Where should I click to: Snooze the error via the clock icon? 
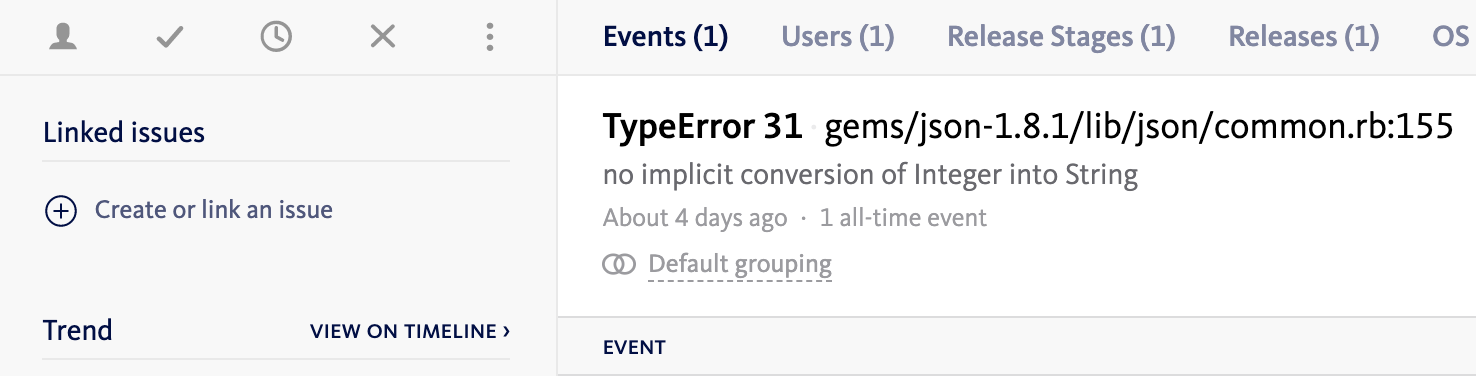pyautogui.click(x=276, y=38)
